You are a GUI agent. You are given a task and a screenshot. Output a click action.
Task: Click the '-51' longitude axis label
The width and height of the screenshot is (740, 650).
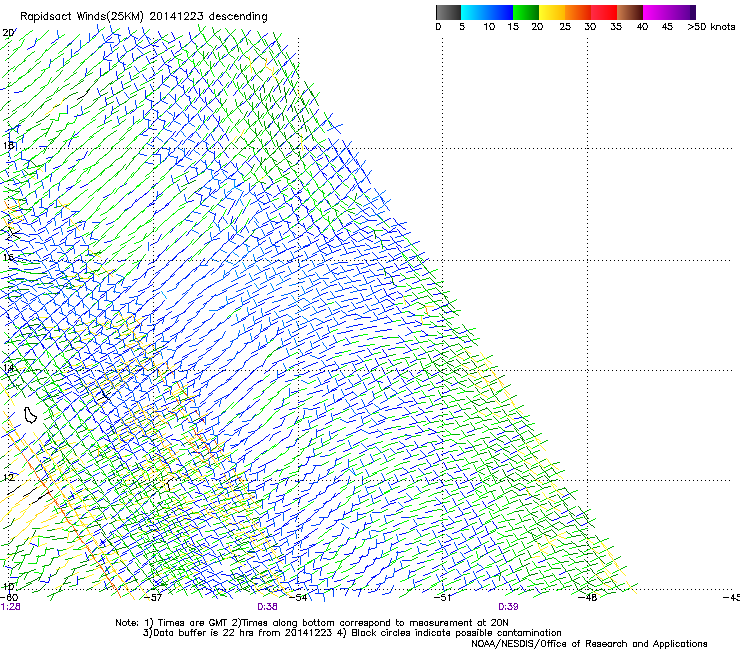click(x=442, y=598)
